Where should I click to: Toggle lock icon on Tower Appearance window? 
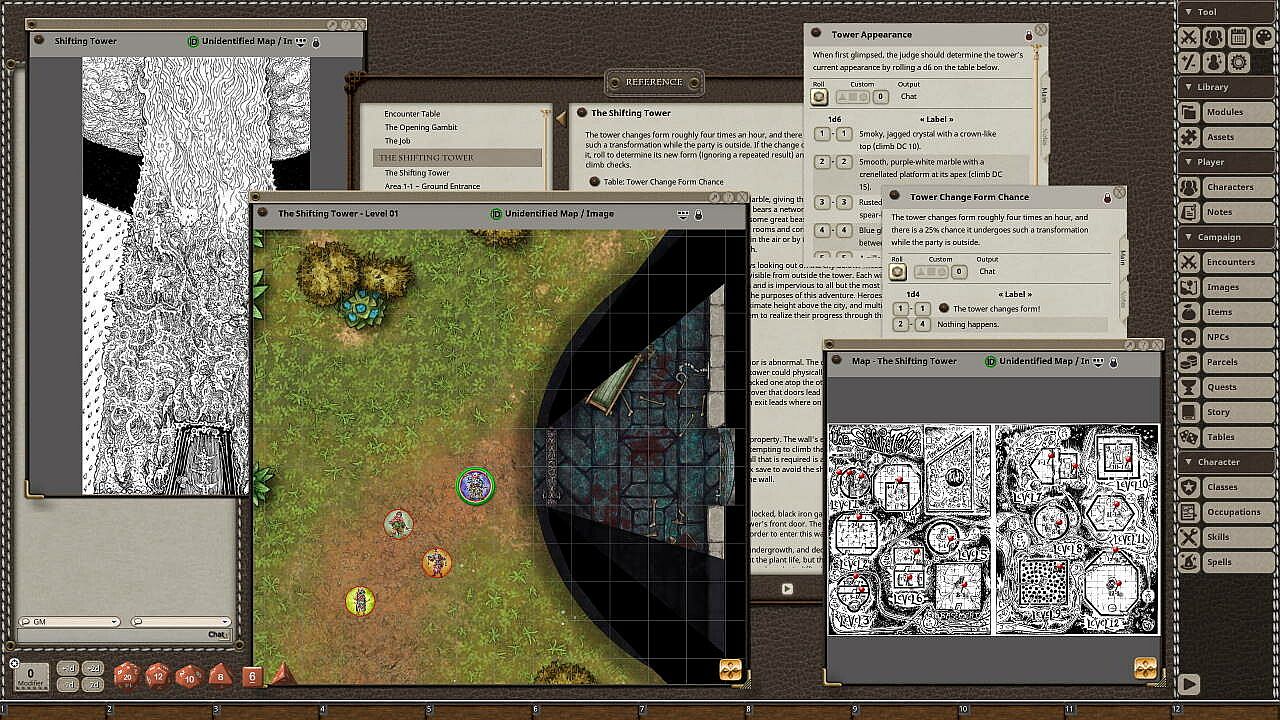(x=1028, y=35)
